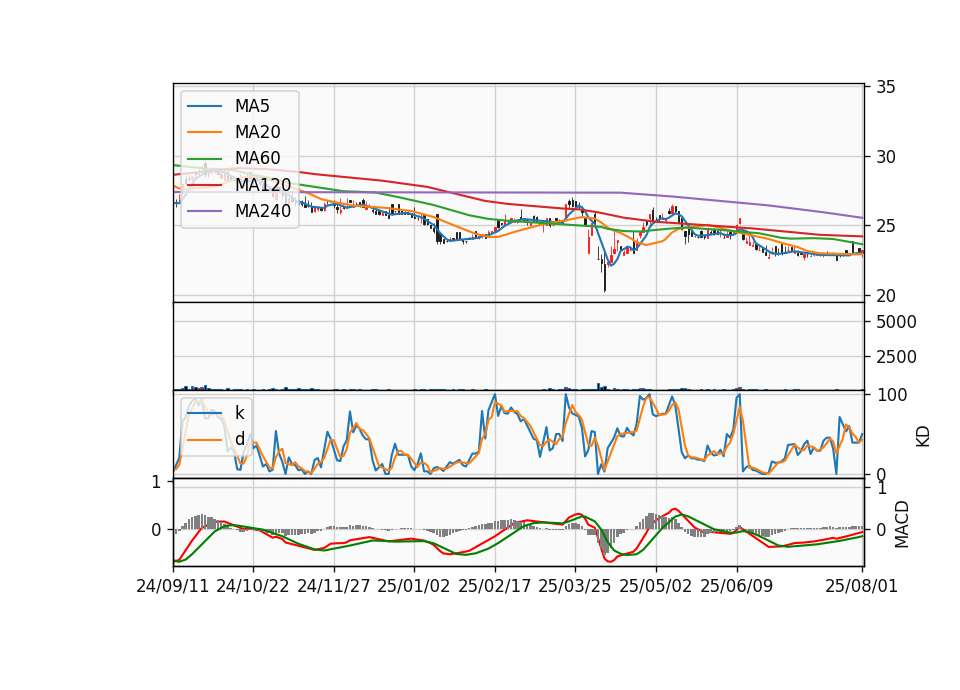Click the MA240 legend label
Image resolution: width=960 pixels, height=690 pixels.
(x=263, y=211)
